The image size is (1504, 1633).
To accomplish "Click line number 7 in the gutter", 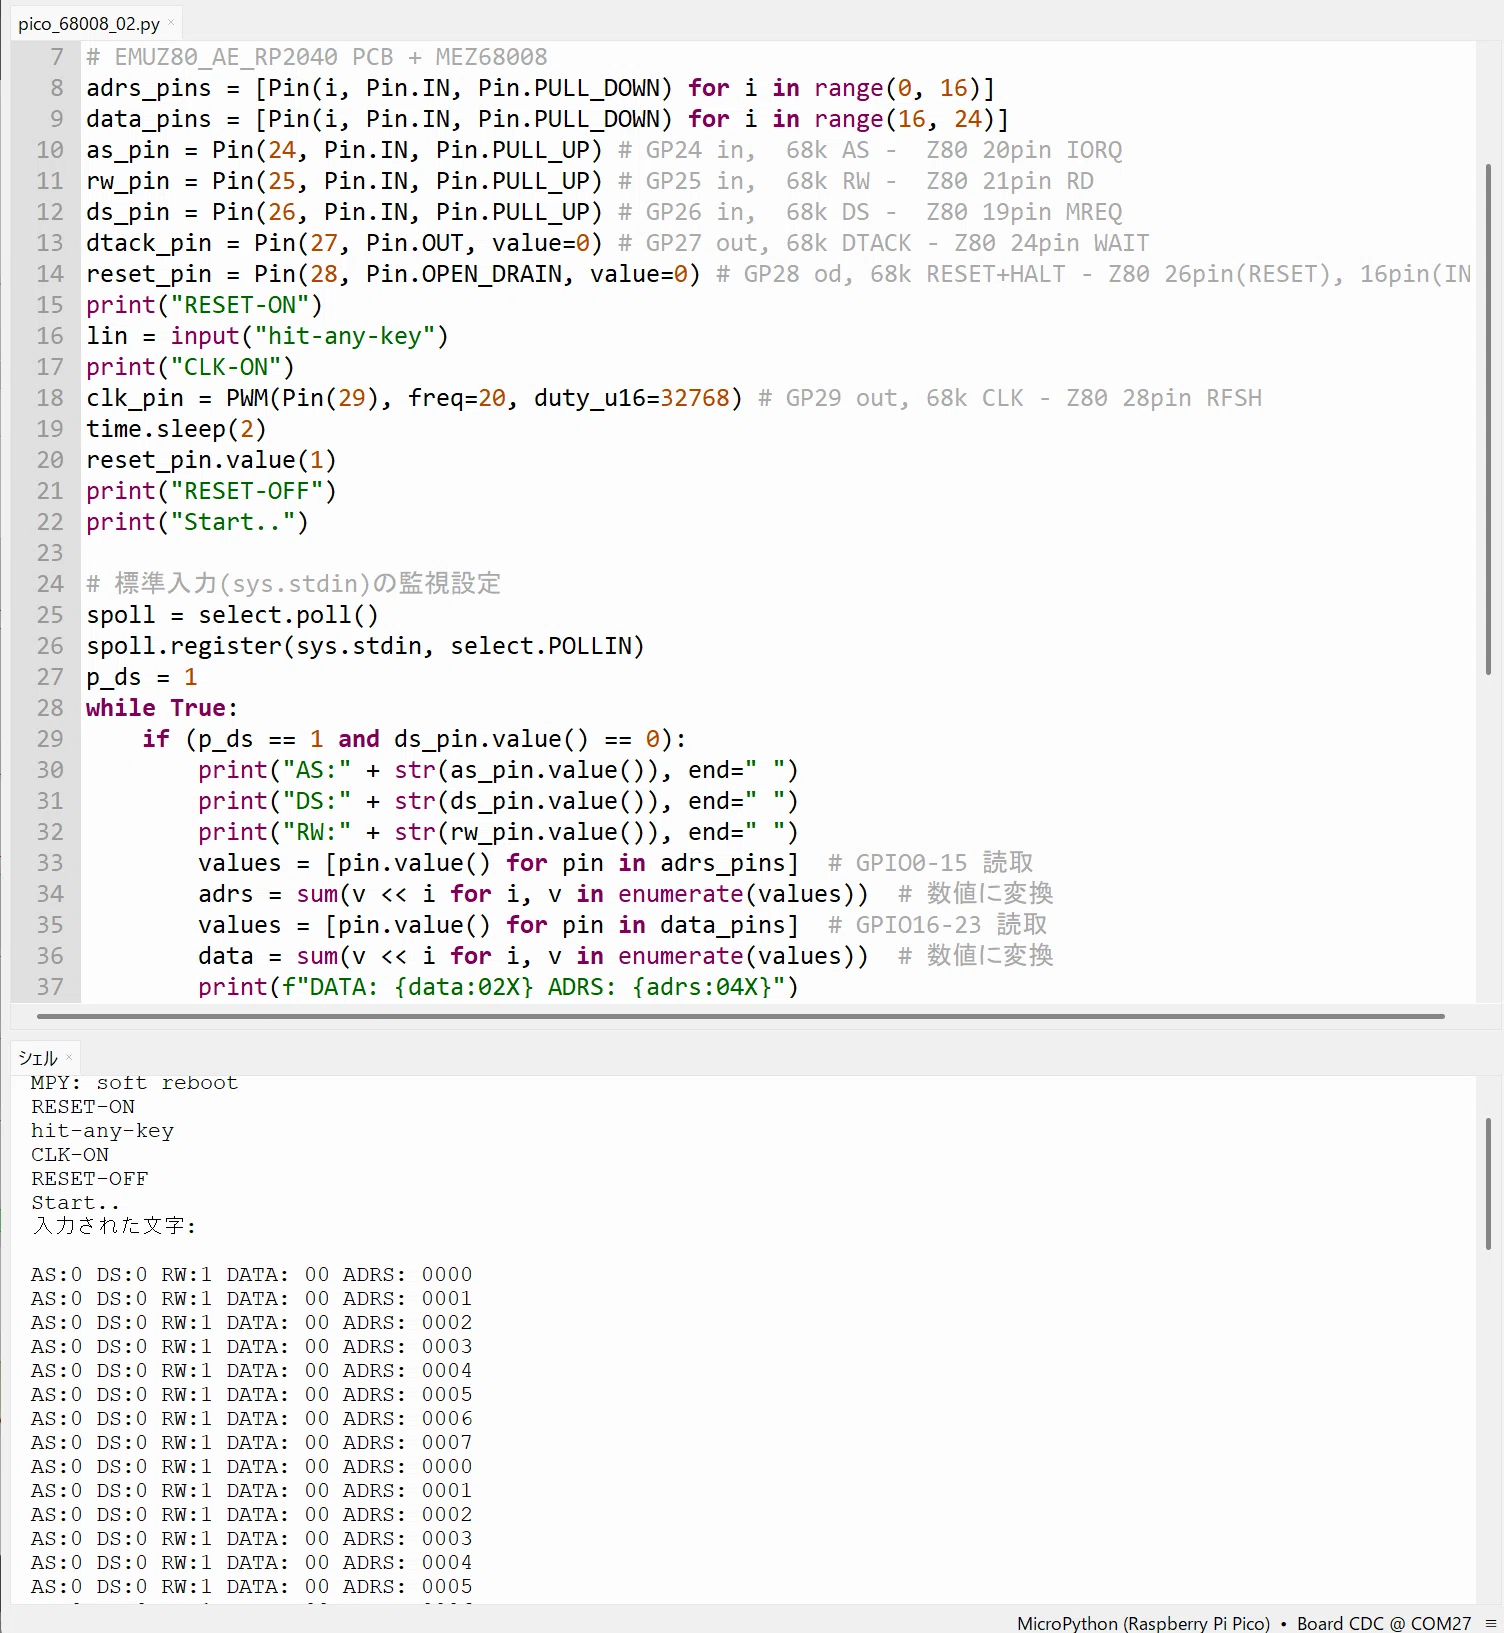I will tap(57, 57).
